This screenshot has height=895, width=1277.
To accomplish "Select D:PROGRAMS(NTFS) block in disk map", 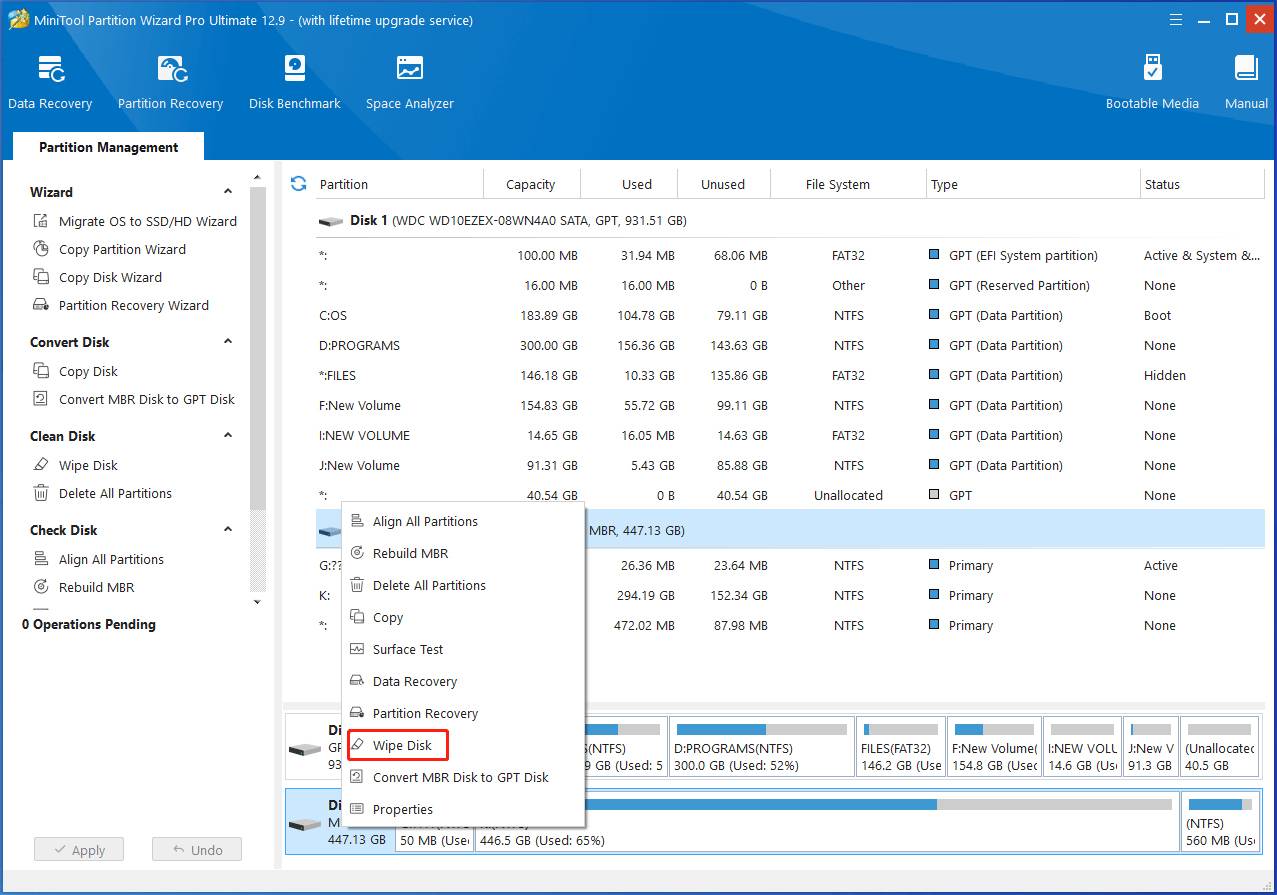I will [761, 747].
